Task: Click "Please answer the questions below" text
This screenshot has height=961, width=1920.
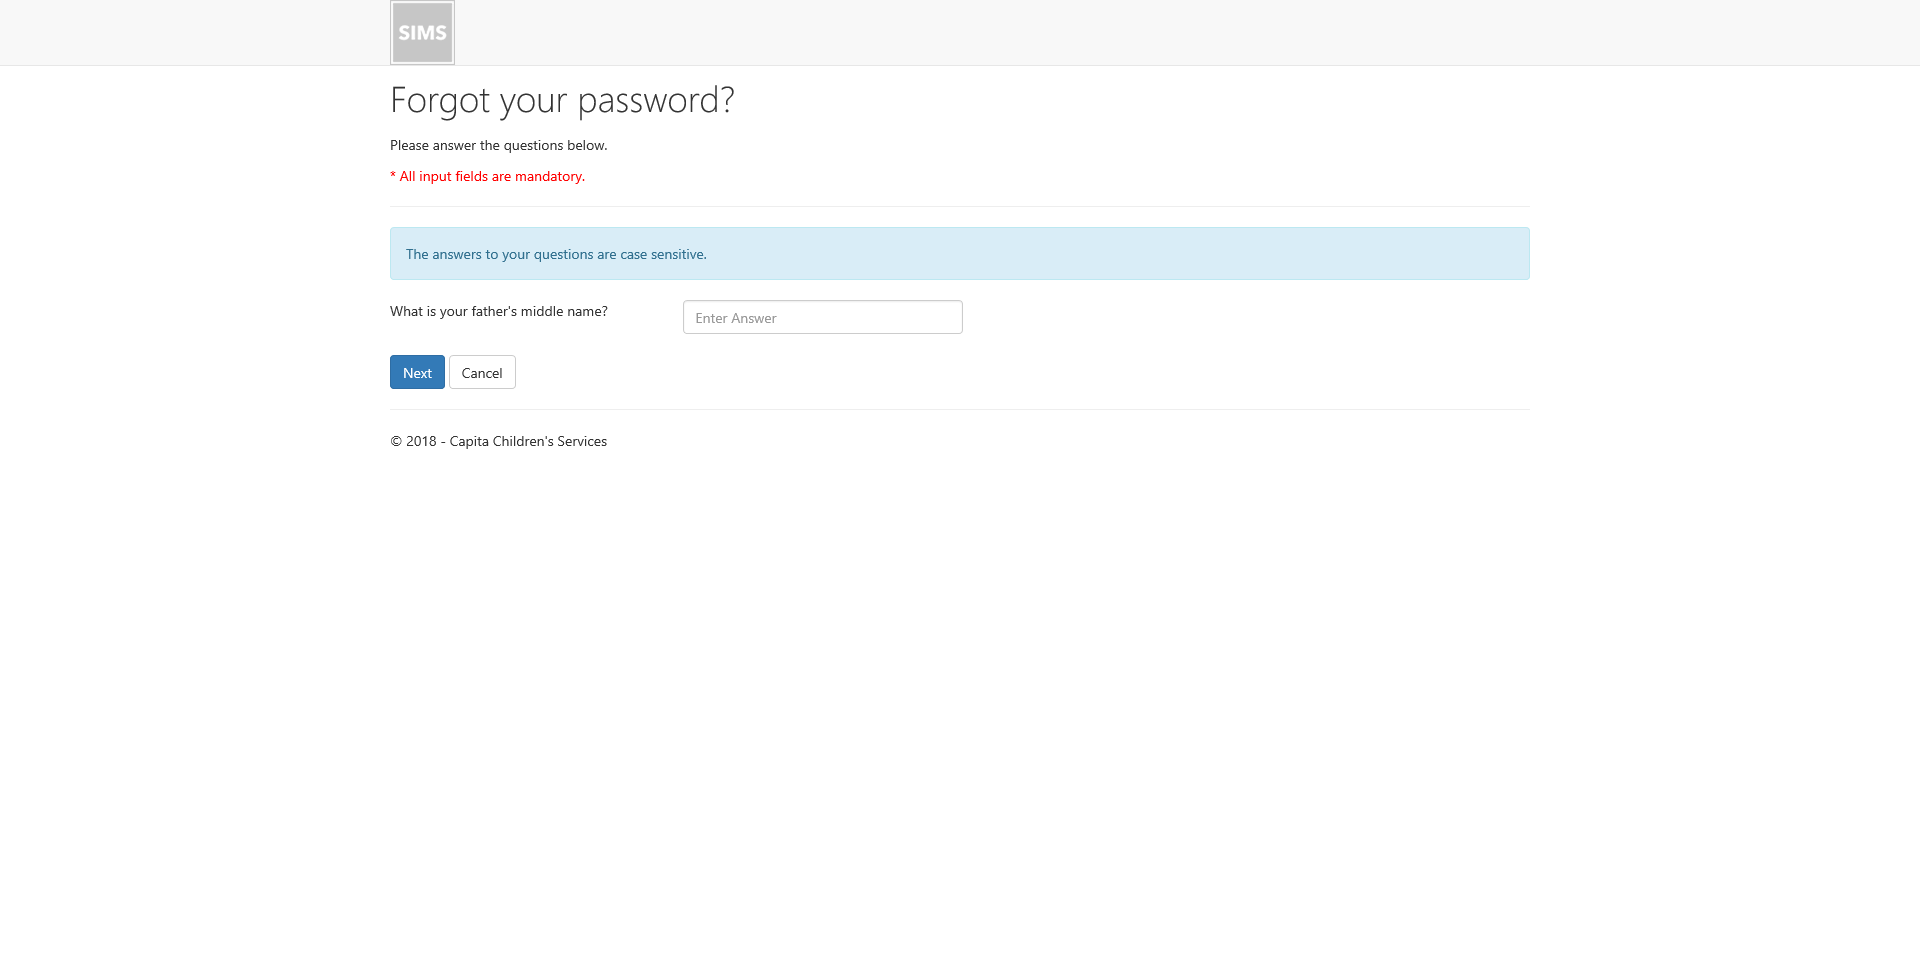Action: click(498, 145)
